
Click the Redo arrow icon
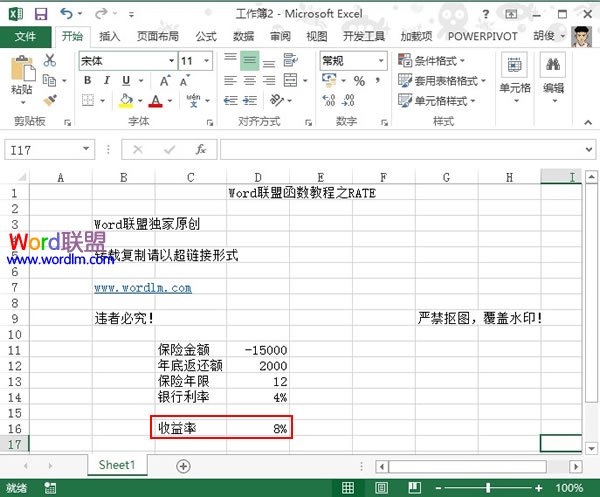click(101, 14)
